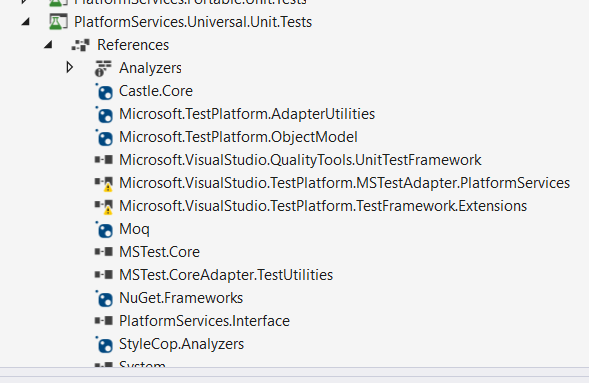Click the Microsoft.TestPlatform.AdapterUtilities package icon
The image size is (589, 383).
[x=104, y=114]
